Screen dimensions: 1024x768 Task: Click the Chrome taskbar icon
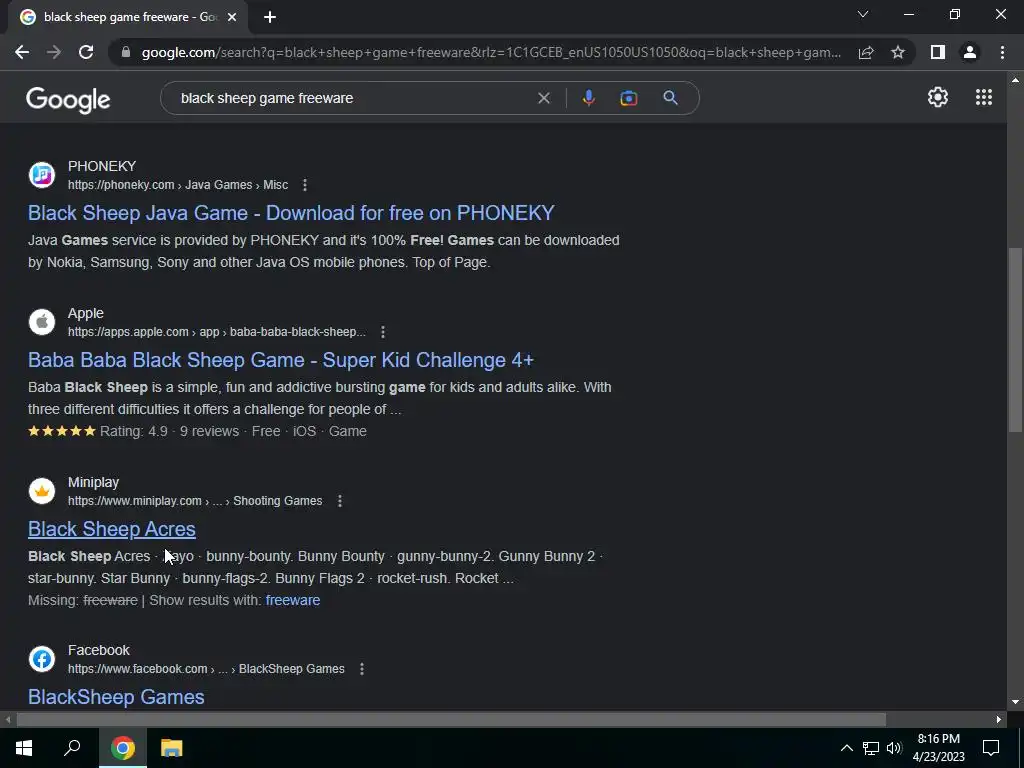(122, 748)
